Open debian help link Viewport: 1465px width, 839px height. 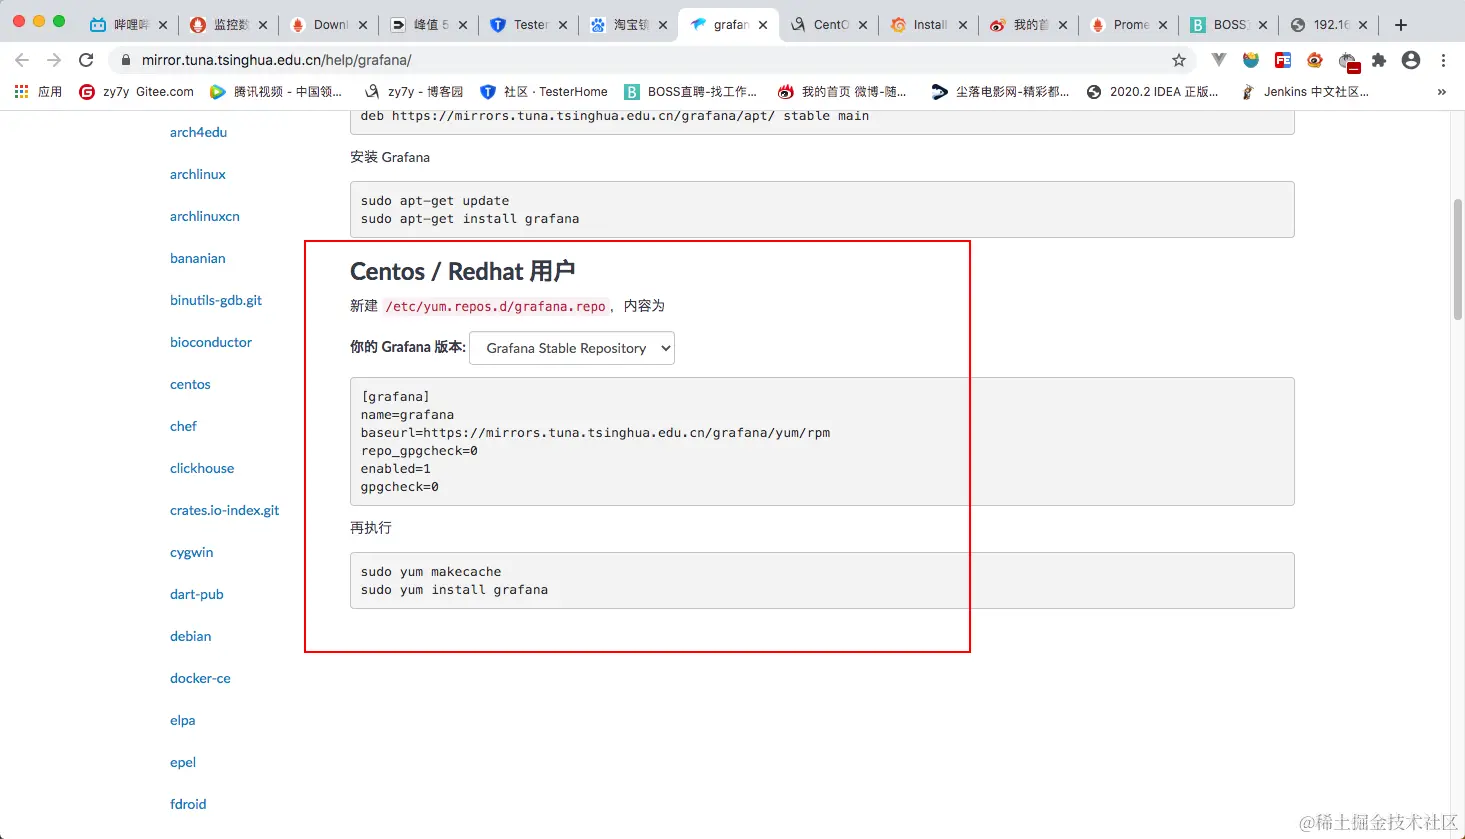[190, 636]
